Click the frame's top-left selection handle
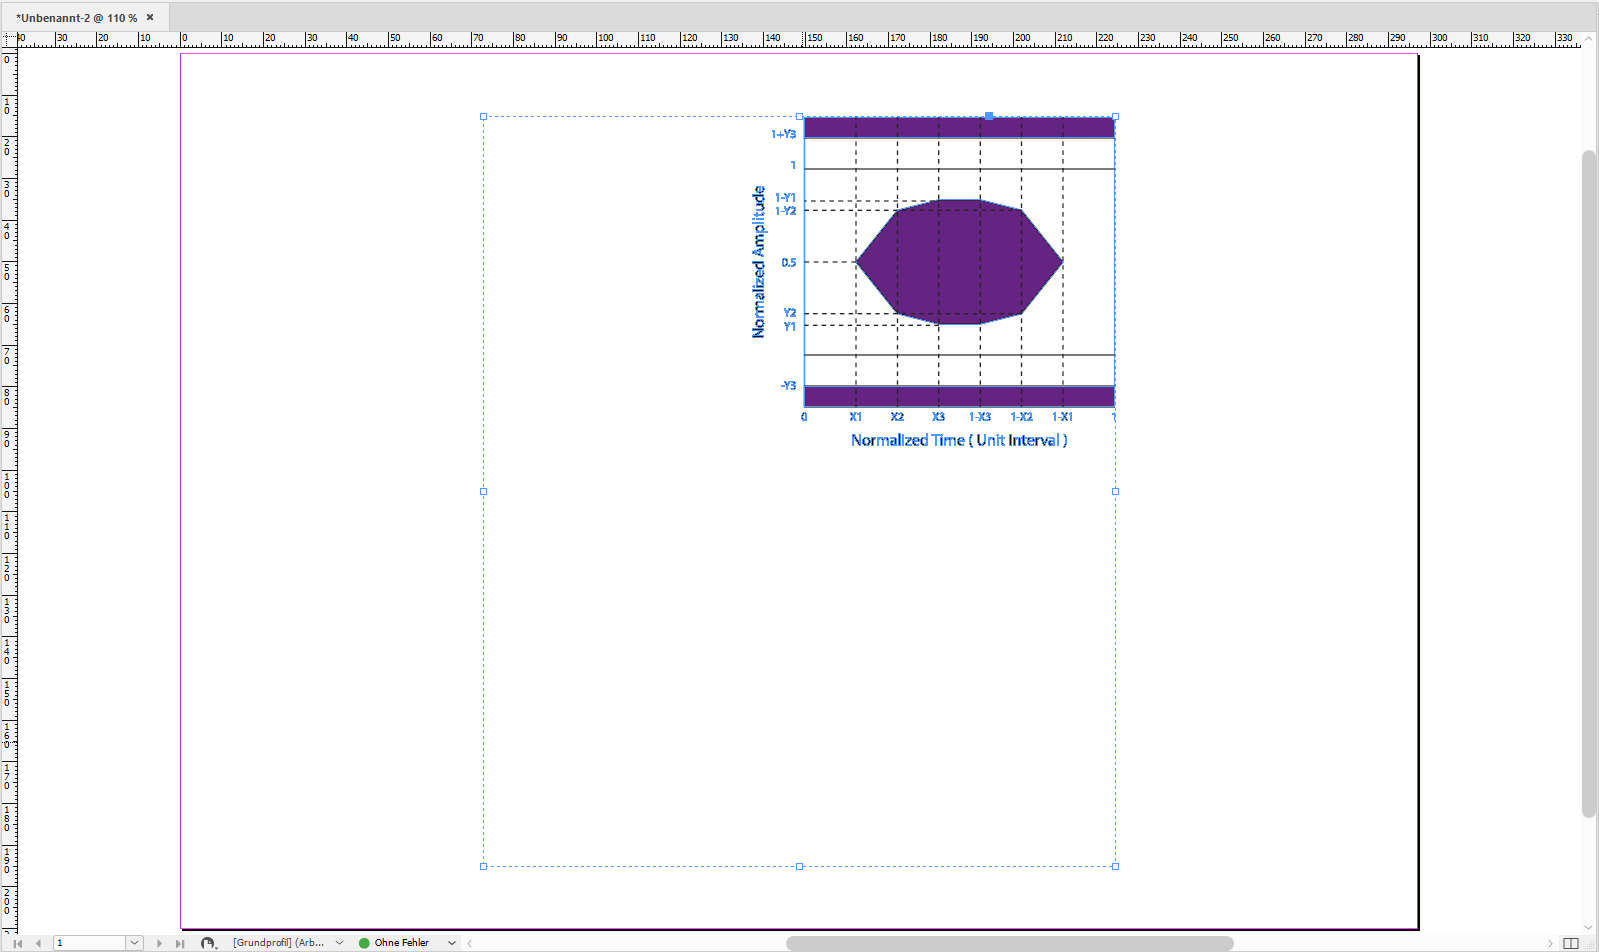The image size is (1599, 952). pos(484,117)
